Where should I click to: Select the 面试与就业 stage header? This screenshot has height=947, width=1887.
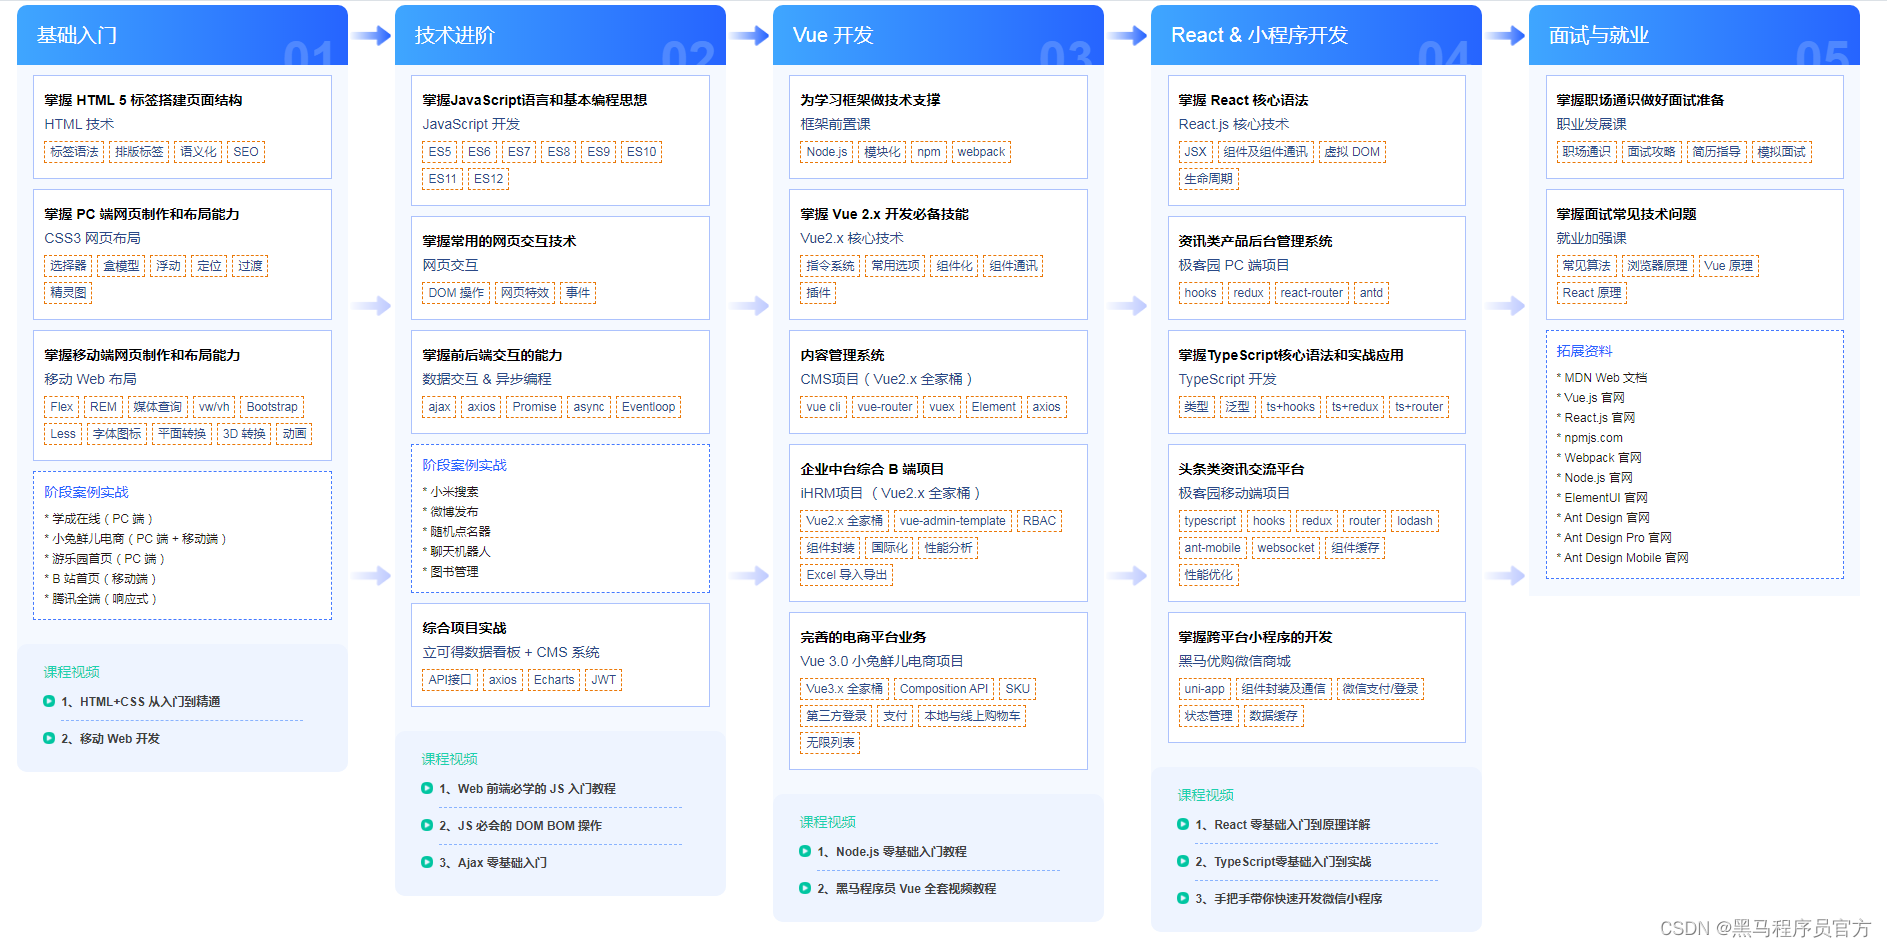click(x=1694, y=35)
